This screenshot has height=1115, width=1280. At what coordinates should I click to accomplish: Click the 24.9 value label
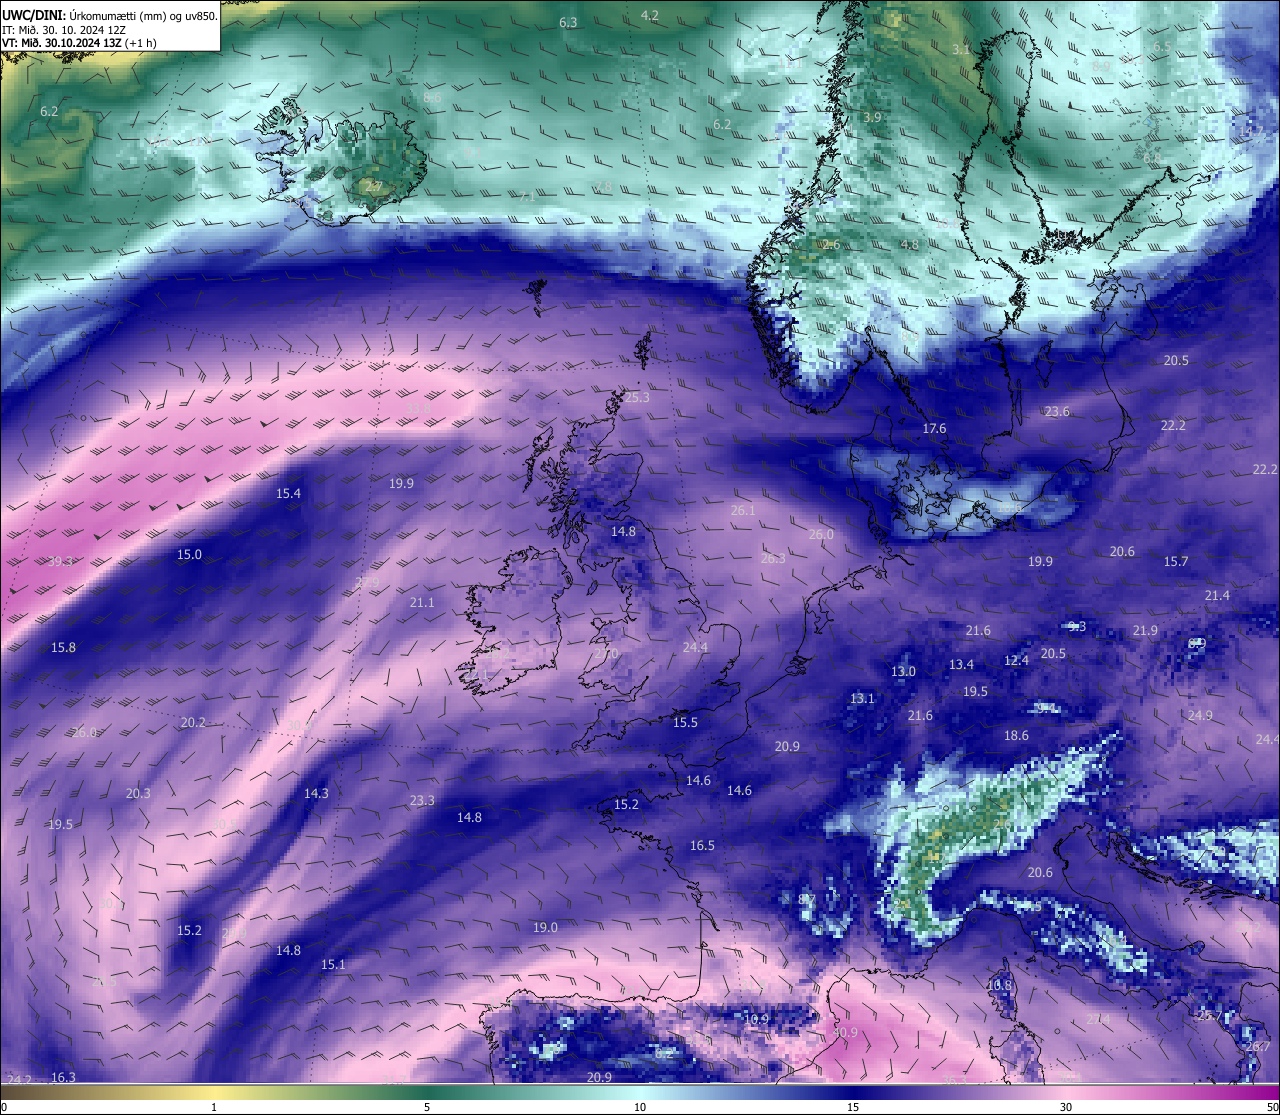click(x=1200, y=715)
